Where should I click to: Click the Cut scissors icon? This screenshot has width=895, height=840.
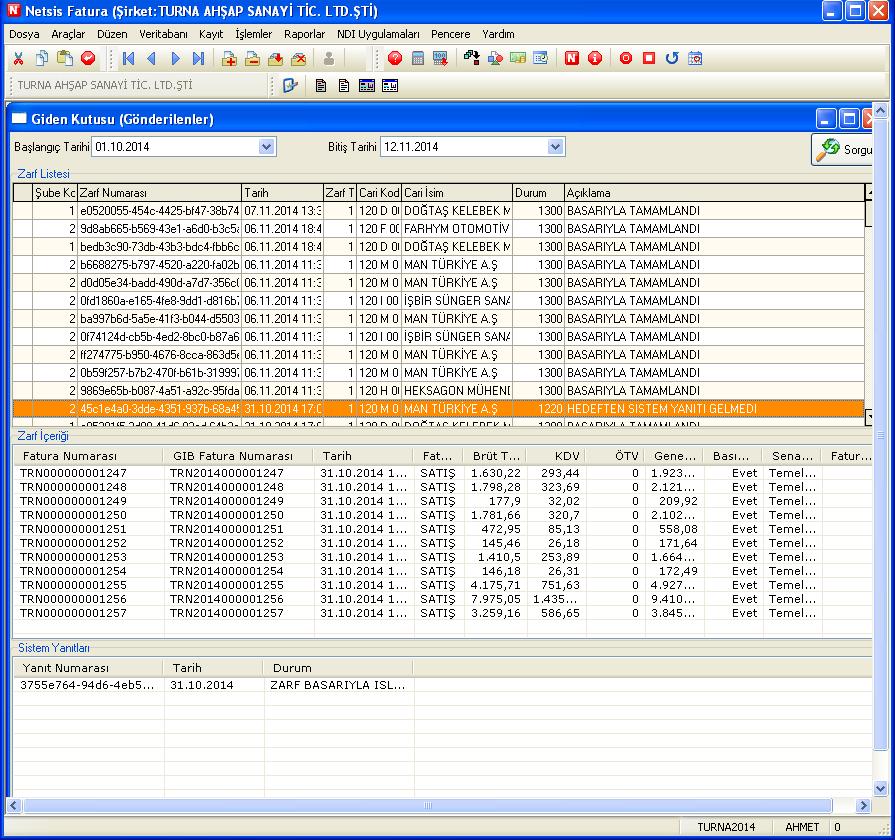click(18, 59)
